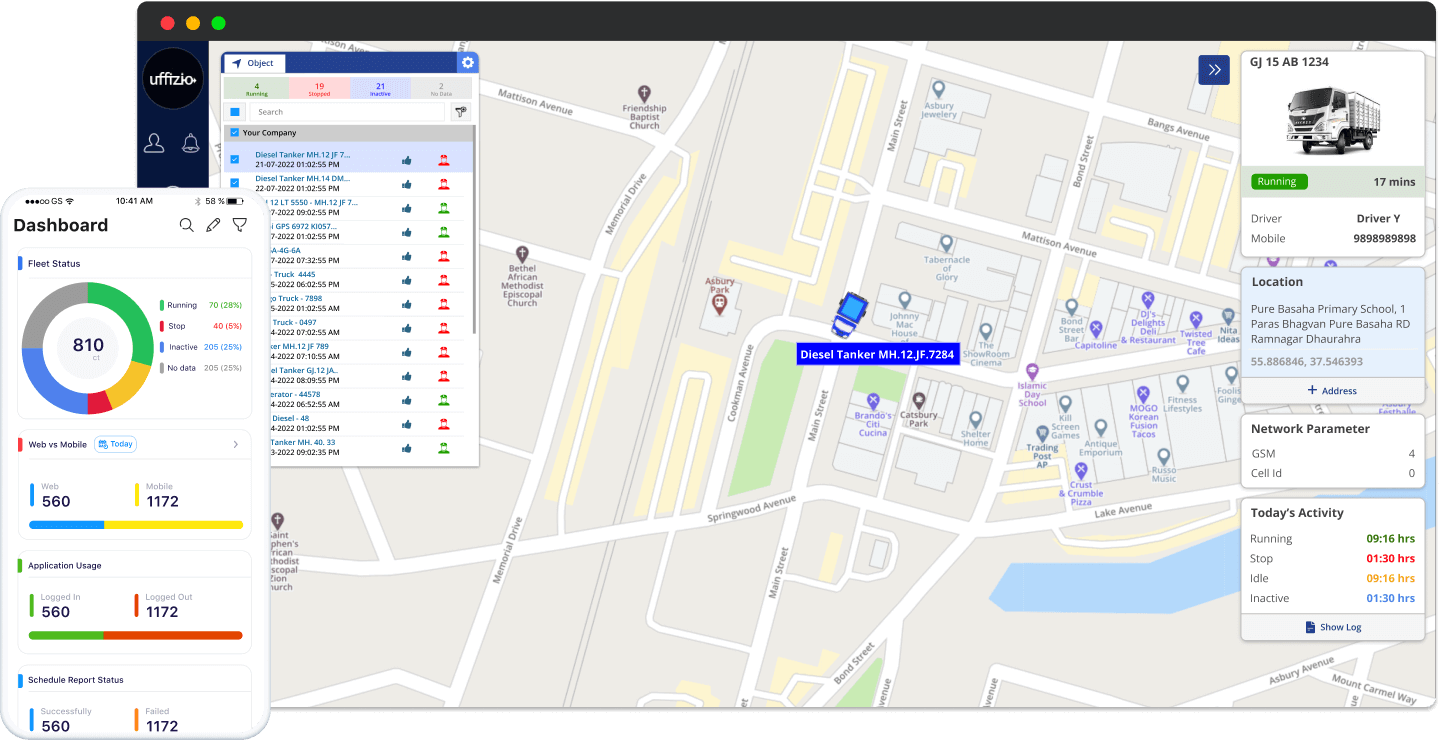
Task: Click GSM network parameter value
Action: tap(1411, 453)
